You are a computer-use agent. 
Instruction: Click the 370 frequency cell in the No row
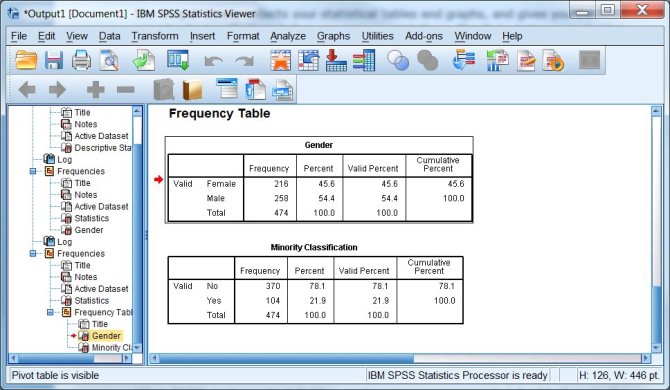pos(273,286)
